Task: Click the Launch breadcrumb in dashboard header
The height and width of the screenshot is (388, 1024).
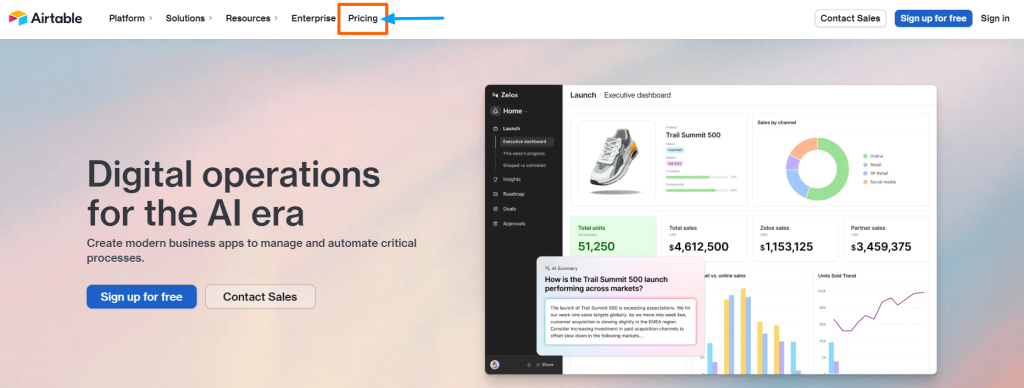Action: point(583,95)
